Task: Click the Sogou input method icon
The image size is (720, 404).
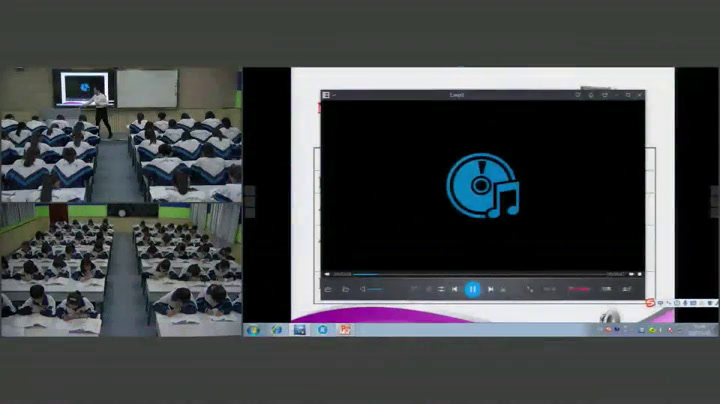Action: point(650,303)
